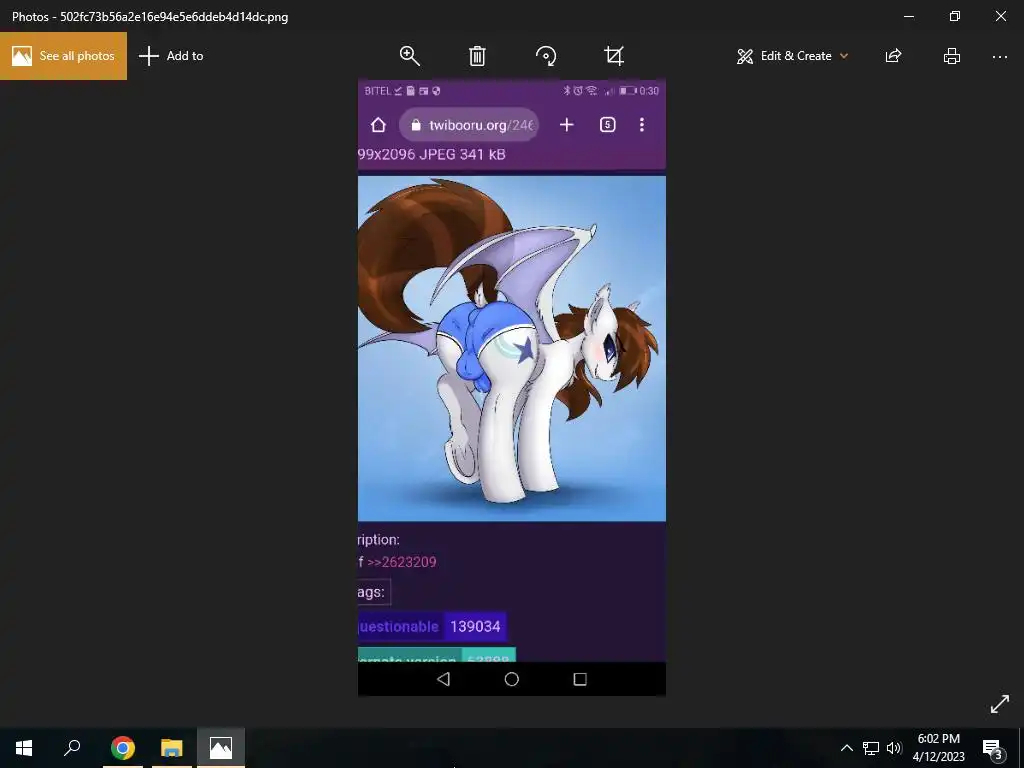The image size is (1024, 768).
Task: Launch Google Chrome from the taskbar
Action: pos(123,748)
